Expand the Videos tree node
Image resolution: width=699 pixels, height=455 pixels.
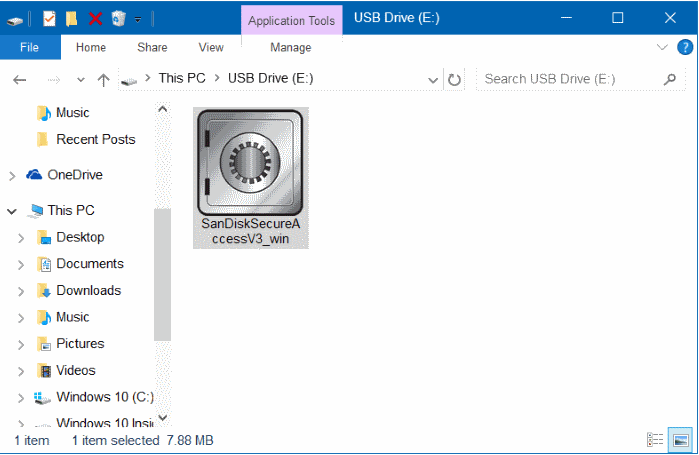click(21, 371)
